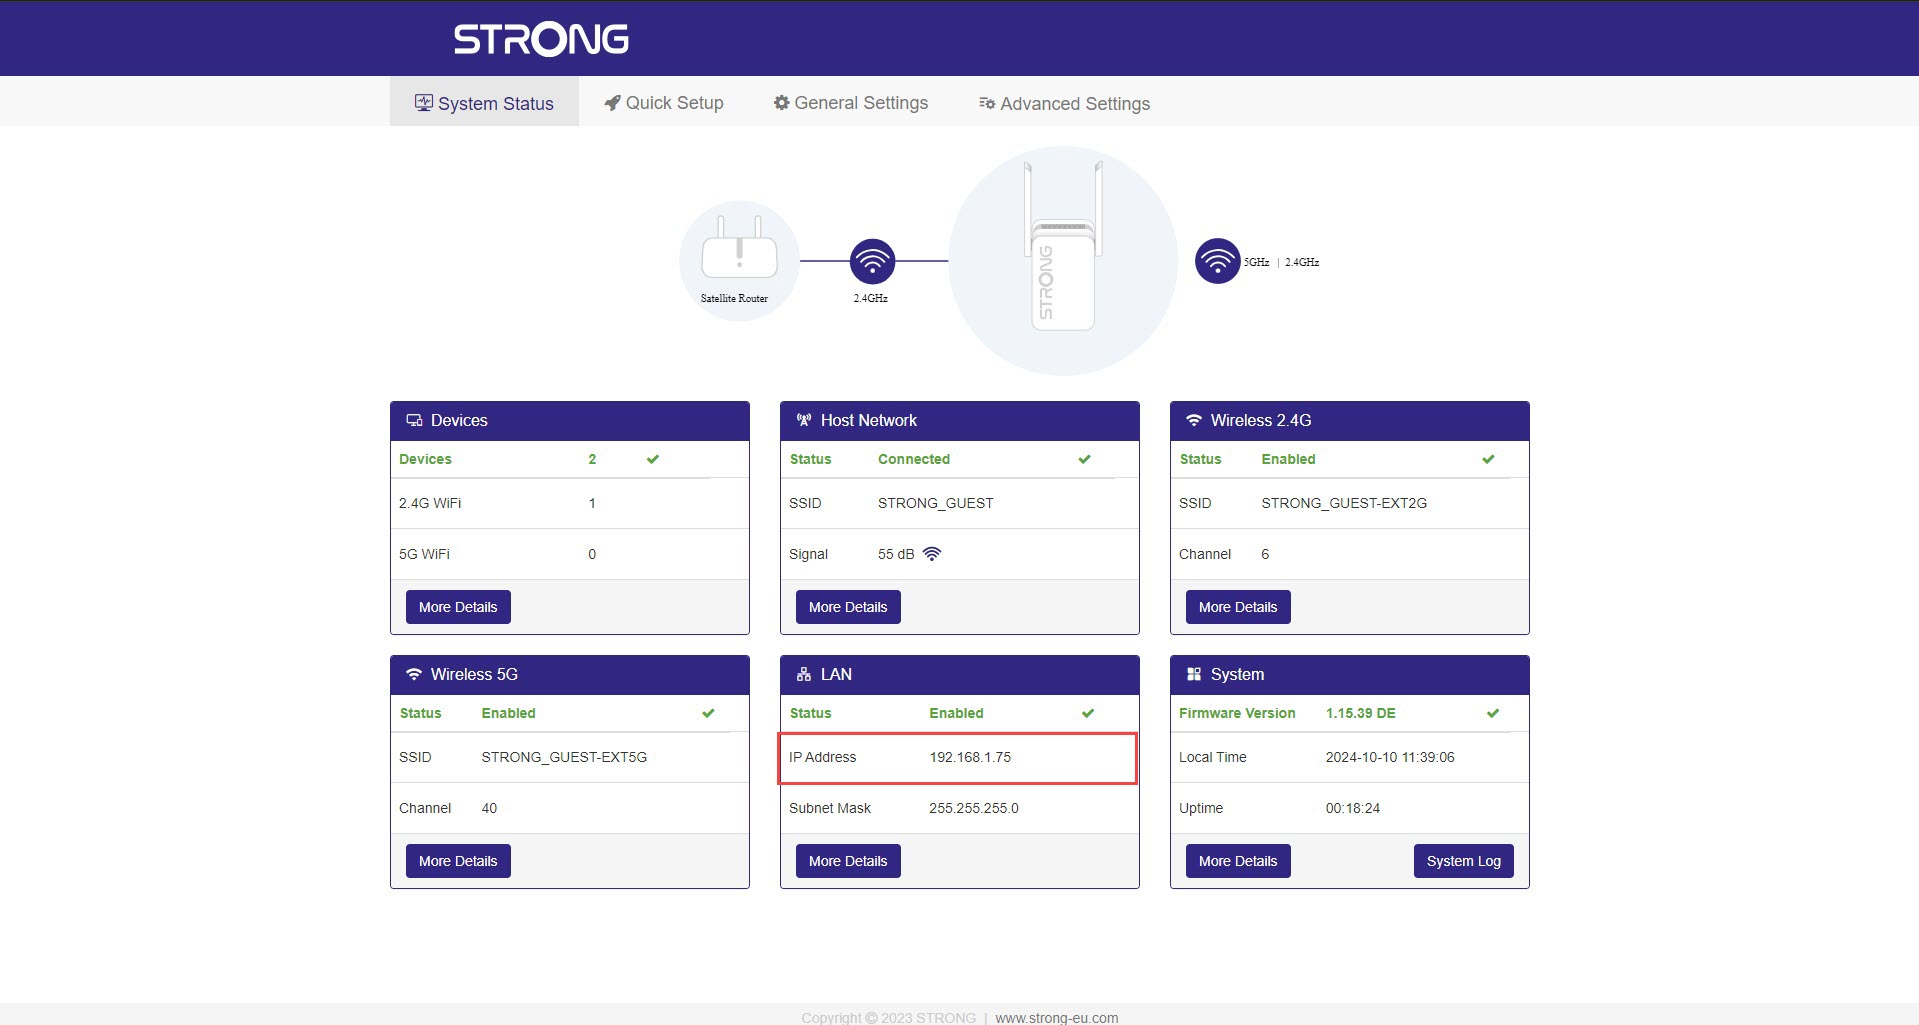1919x1025 pixels.
Task: Open More Details in the System panel
Action: tap(1238, 861)
